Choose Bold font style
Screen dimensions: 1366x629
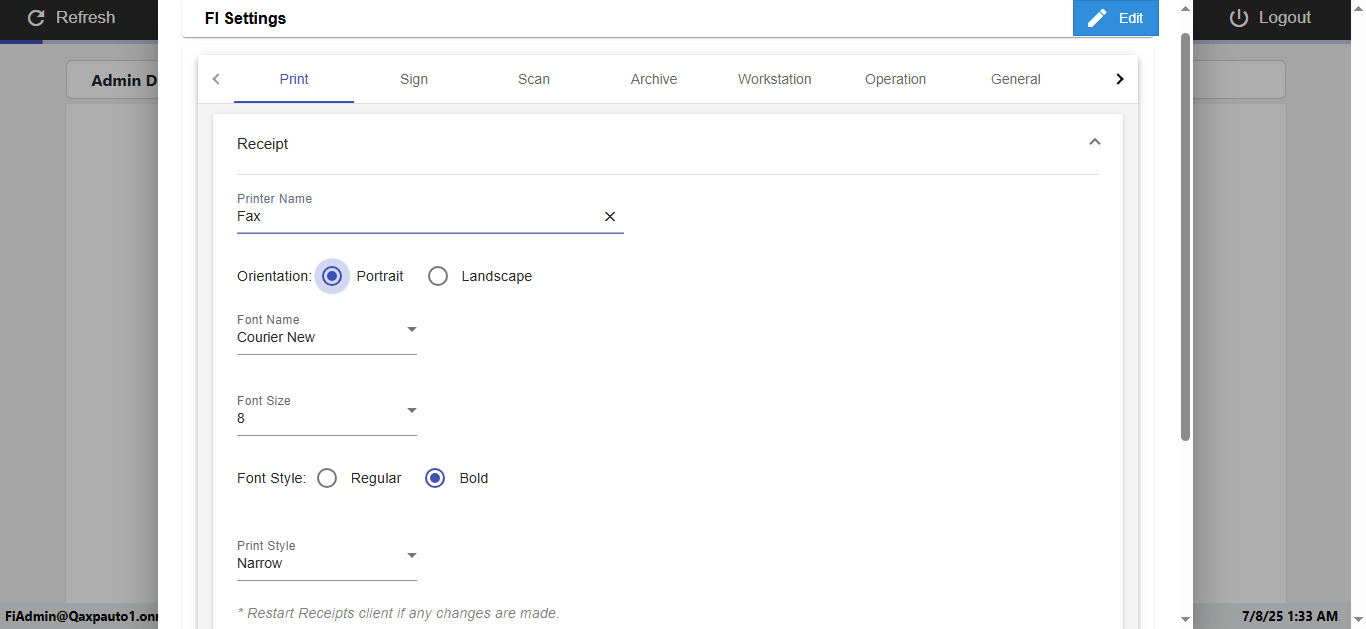pyautogui.click(x=435, y=478)
